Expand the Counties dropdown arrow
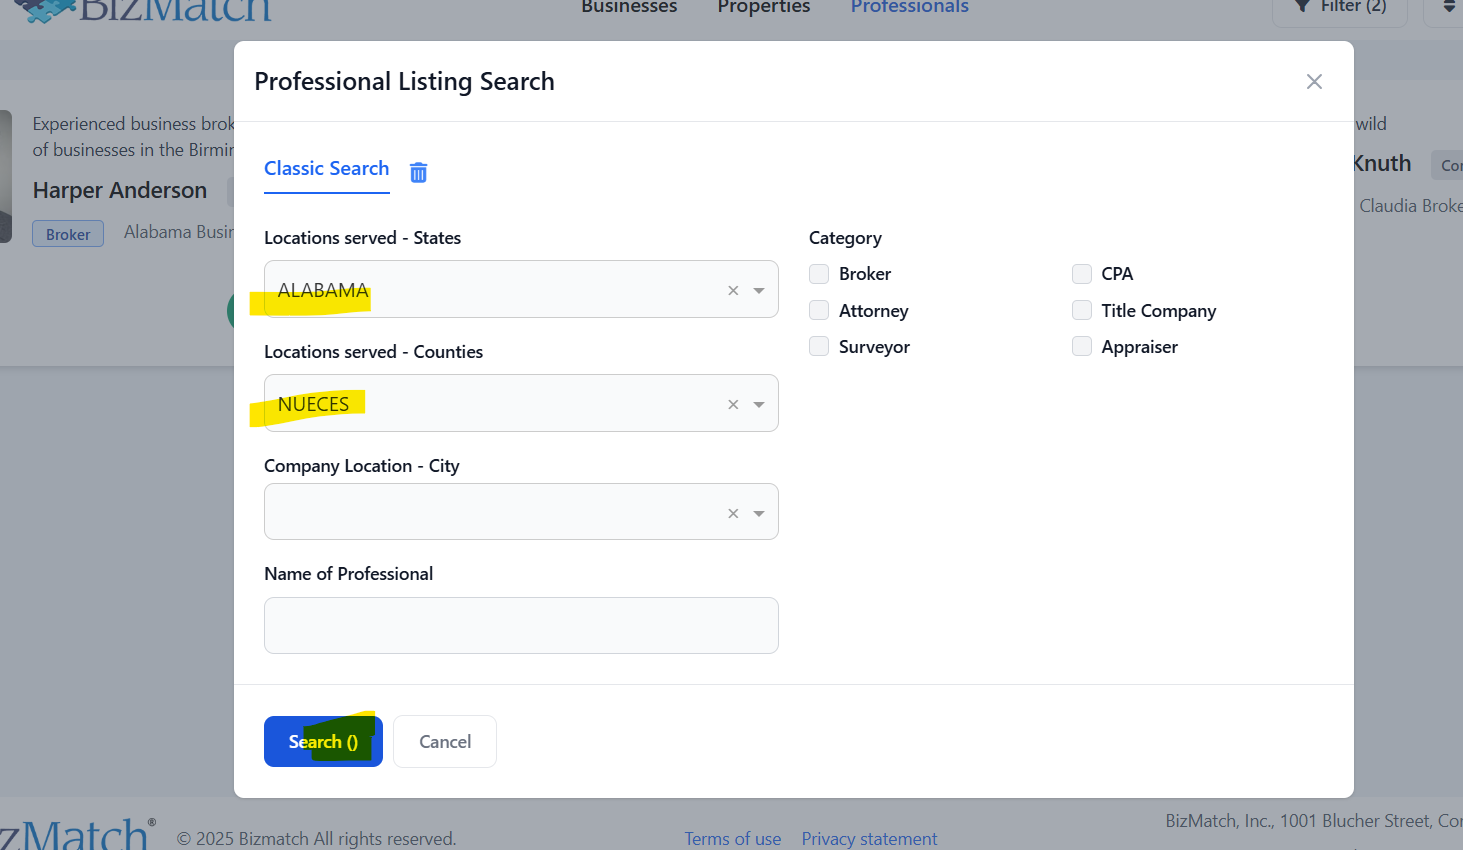This screenshot has height=850, width=1463. coord(759,404)
